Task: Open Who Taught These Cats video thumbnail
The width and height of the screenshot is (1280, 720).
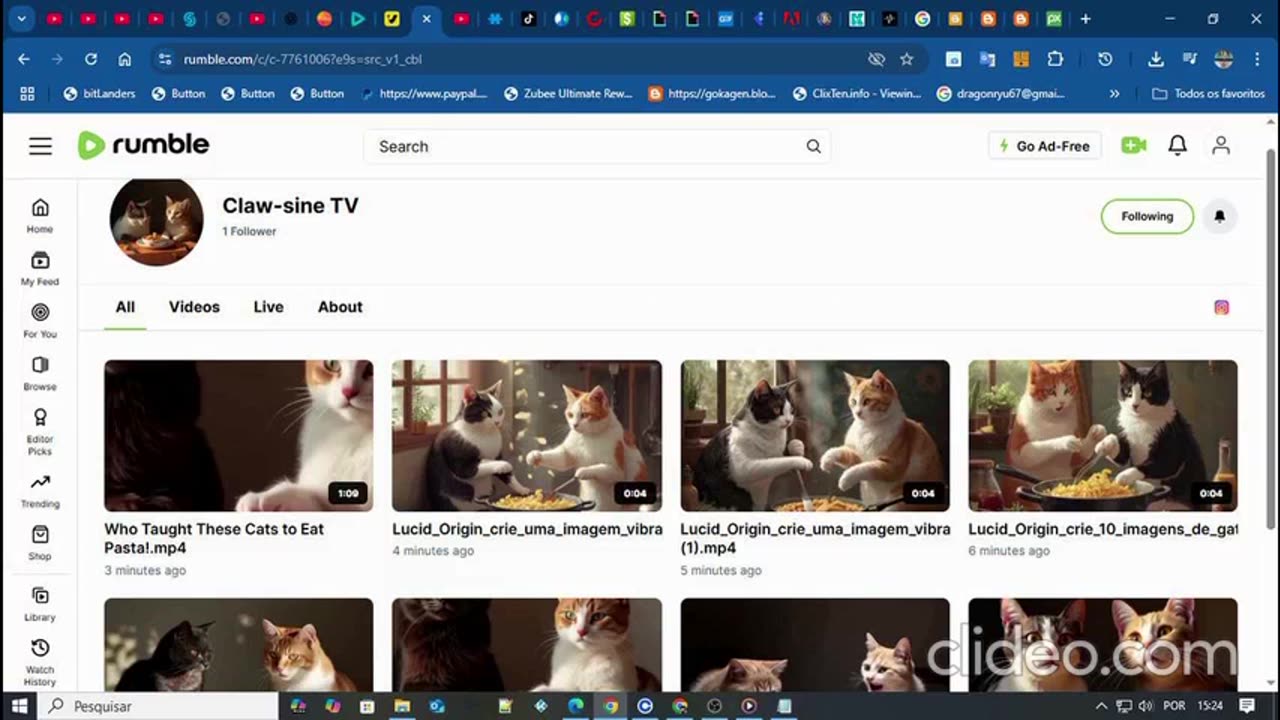Action: 239,436
